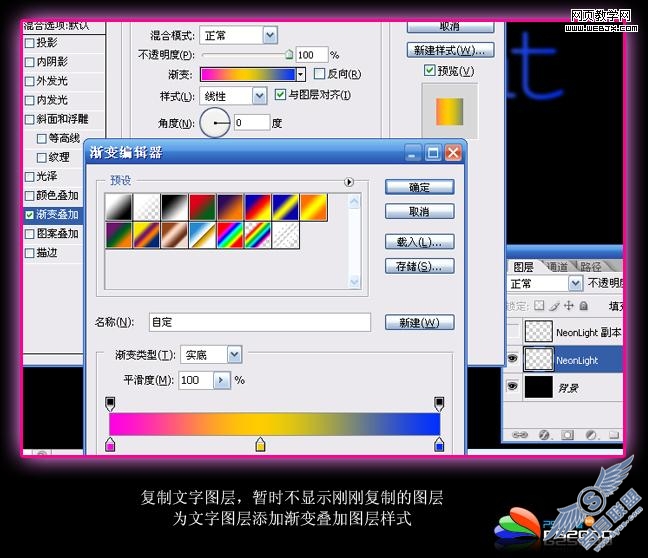The height and width of the screenshot is (558, 648).
Task: Pick the transparent rainbow gradient preset
Action: [258, 235]
